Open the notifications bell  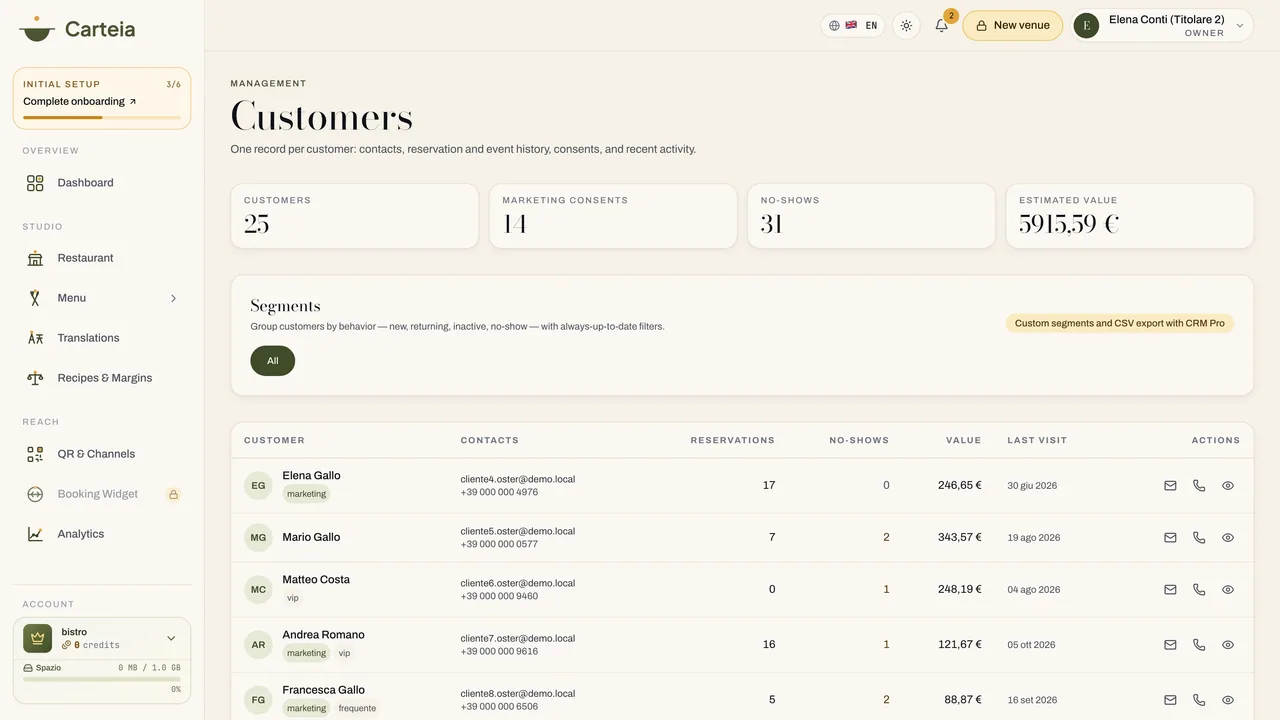941,26
